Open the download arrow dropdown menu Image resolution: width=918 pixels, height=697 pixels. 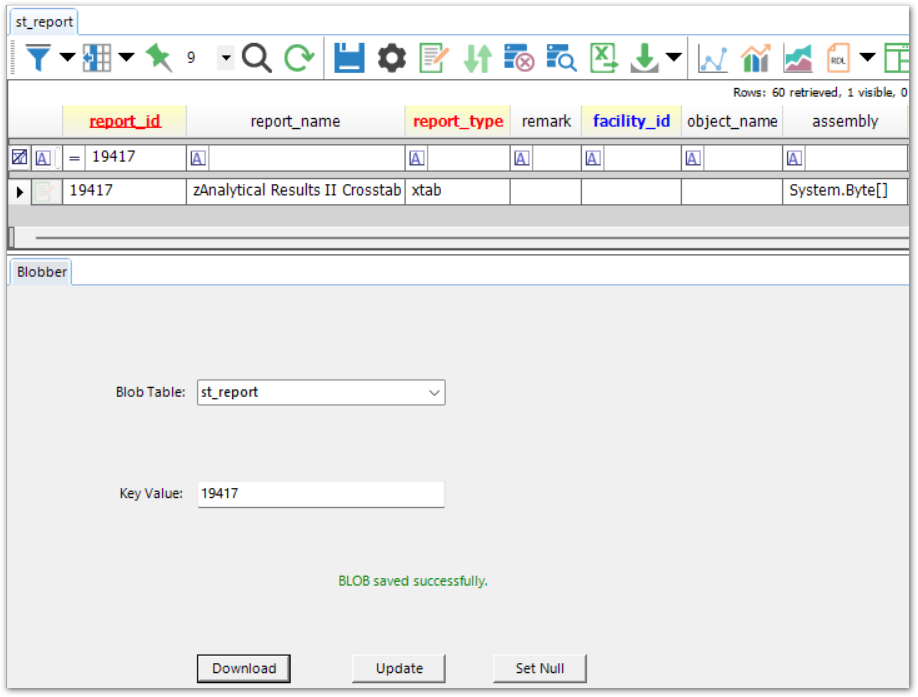point(673,58)
